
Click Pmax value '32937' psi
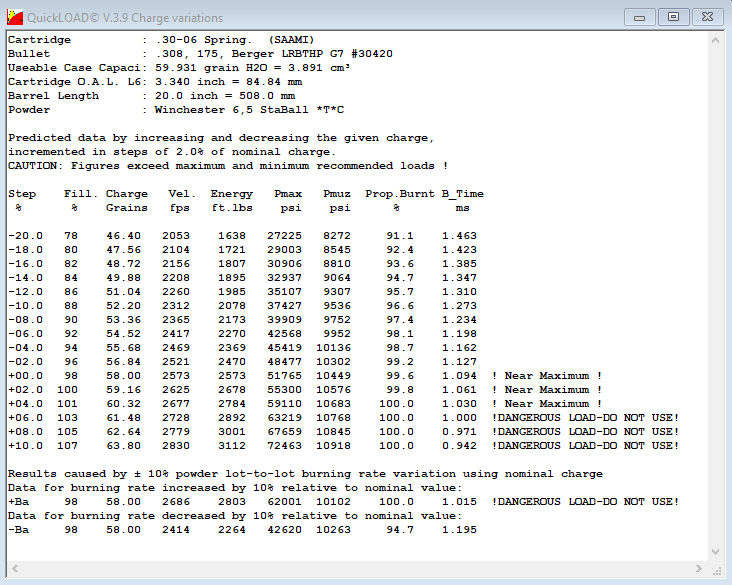click(x=284, y=278)
